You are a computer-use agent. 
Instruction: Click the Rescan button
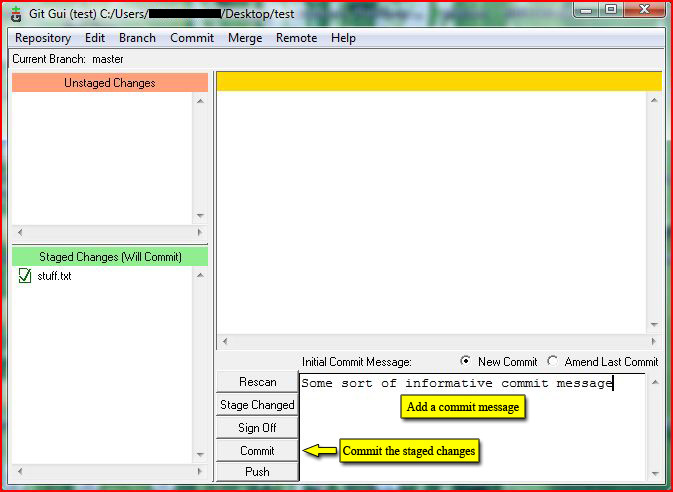click(257, 382)
